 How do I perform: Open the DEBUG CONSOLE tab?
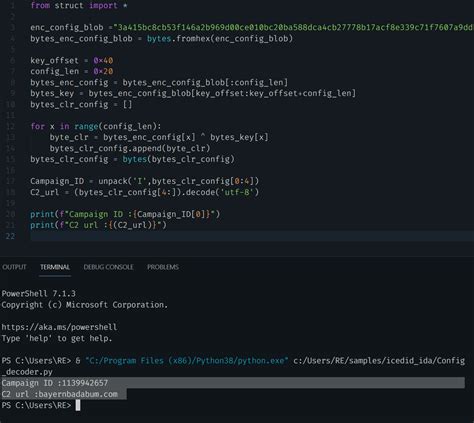coord(108,267)
